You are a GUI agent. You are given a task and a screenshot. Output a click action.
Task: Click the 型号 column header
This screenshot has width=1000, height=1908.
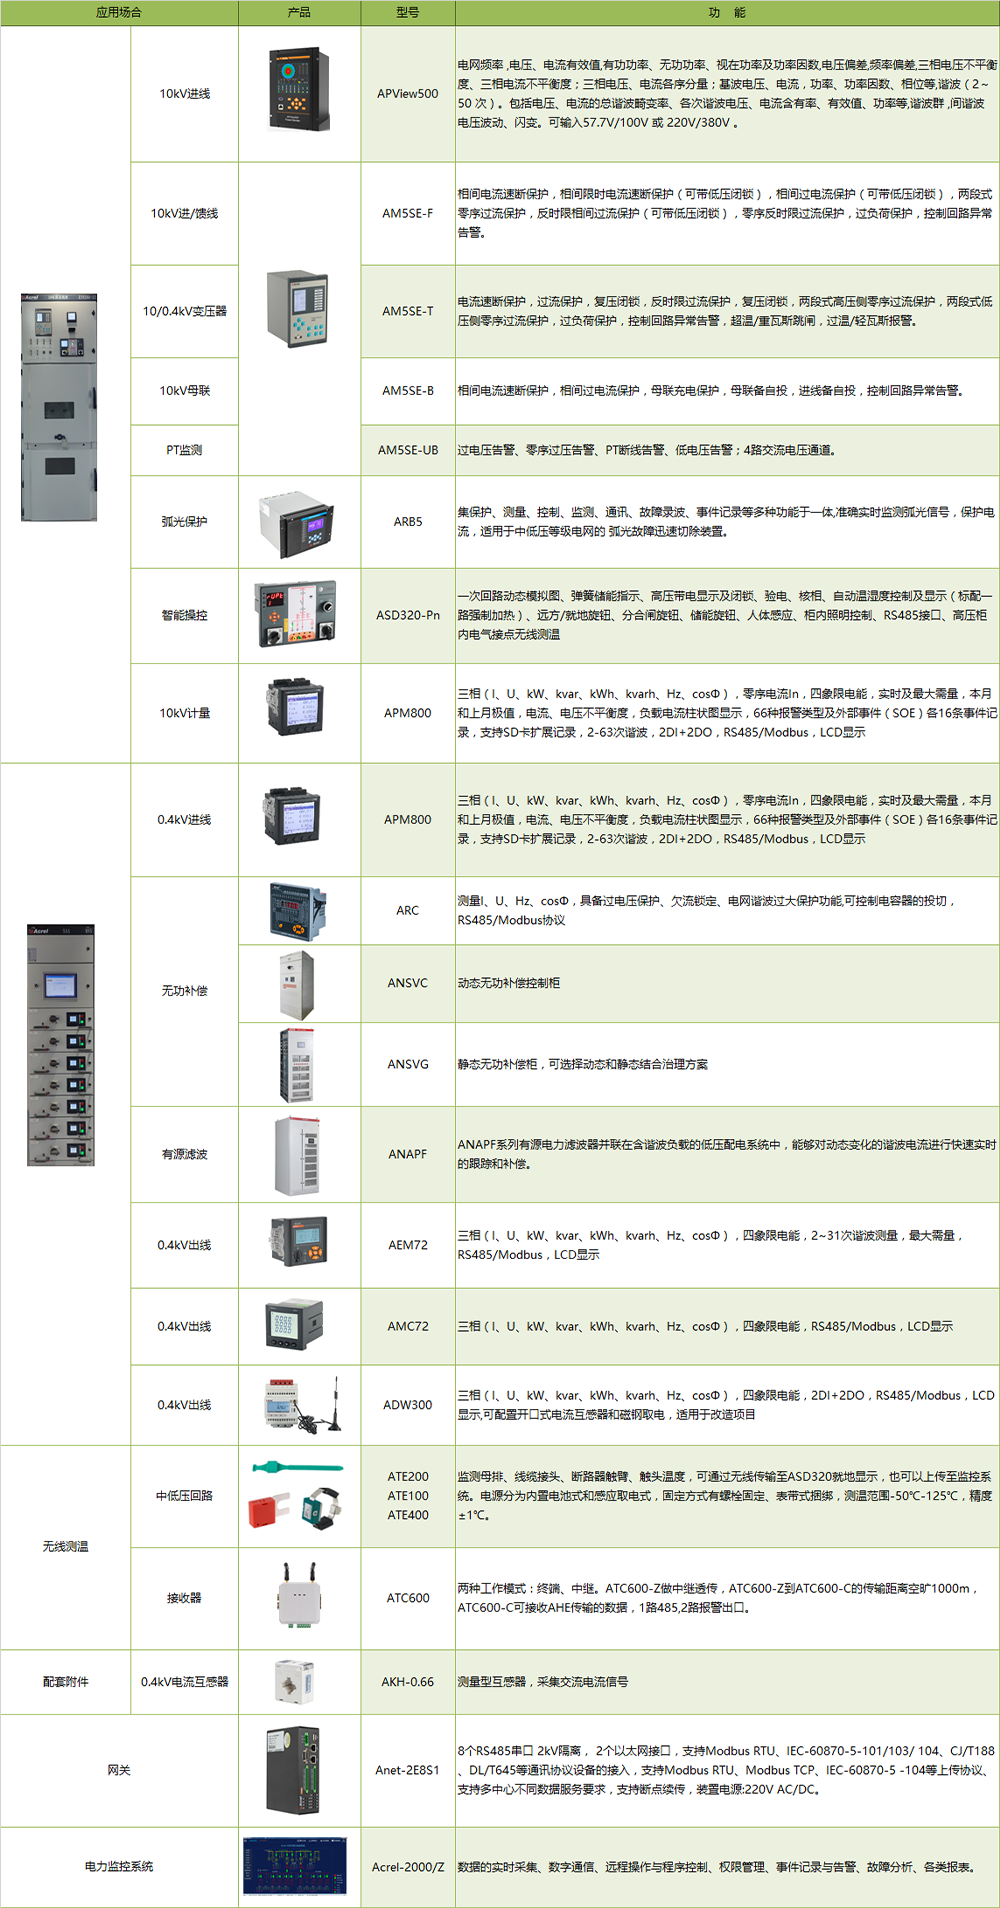(x=408, y=13)
